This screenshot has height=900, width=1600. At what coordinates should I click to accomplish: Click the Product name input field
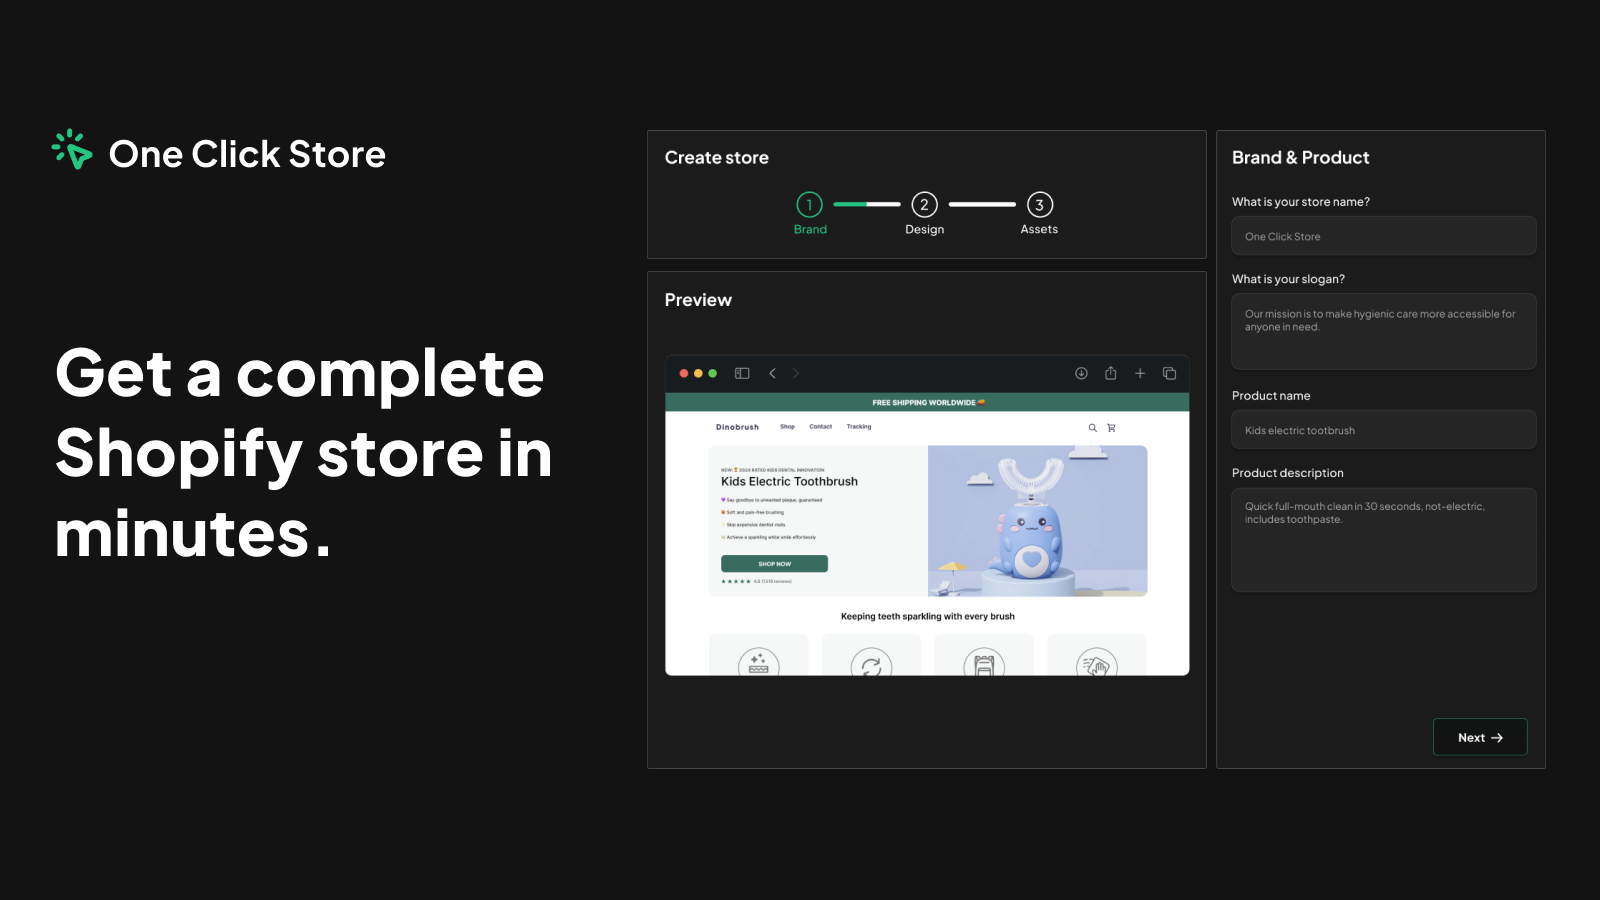1384,430
